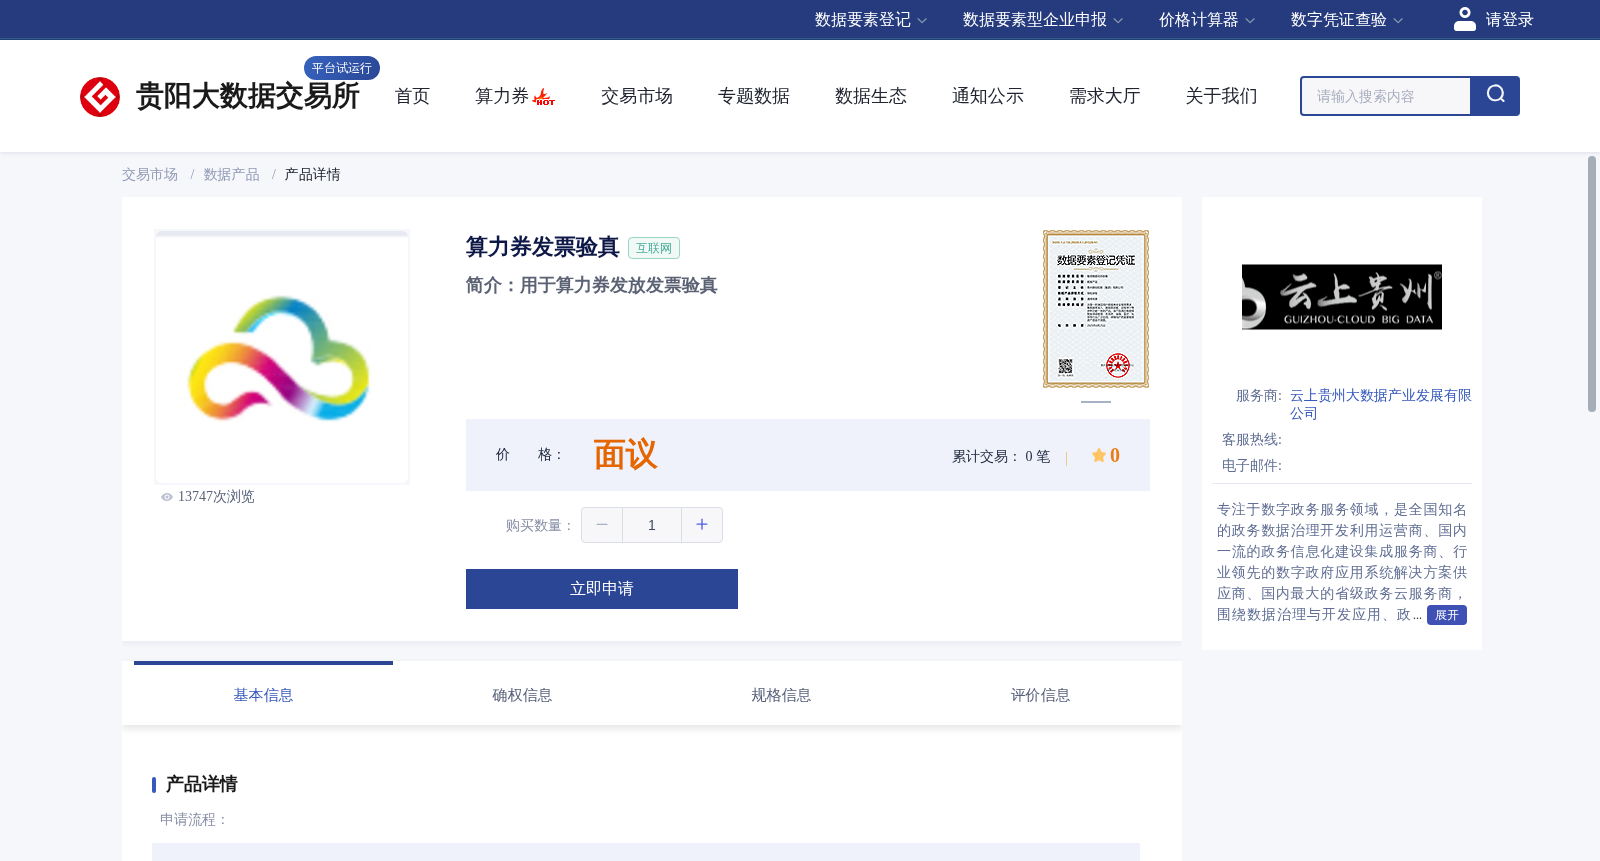This screenshot has width=1600, height=861.
Task: Open the 专题数据 menu item
Action: [x=754, y=96]
